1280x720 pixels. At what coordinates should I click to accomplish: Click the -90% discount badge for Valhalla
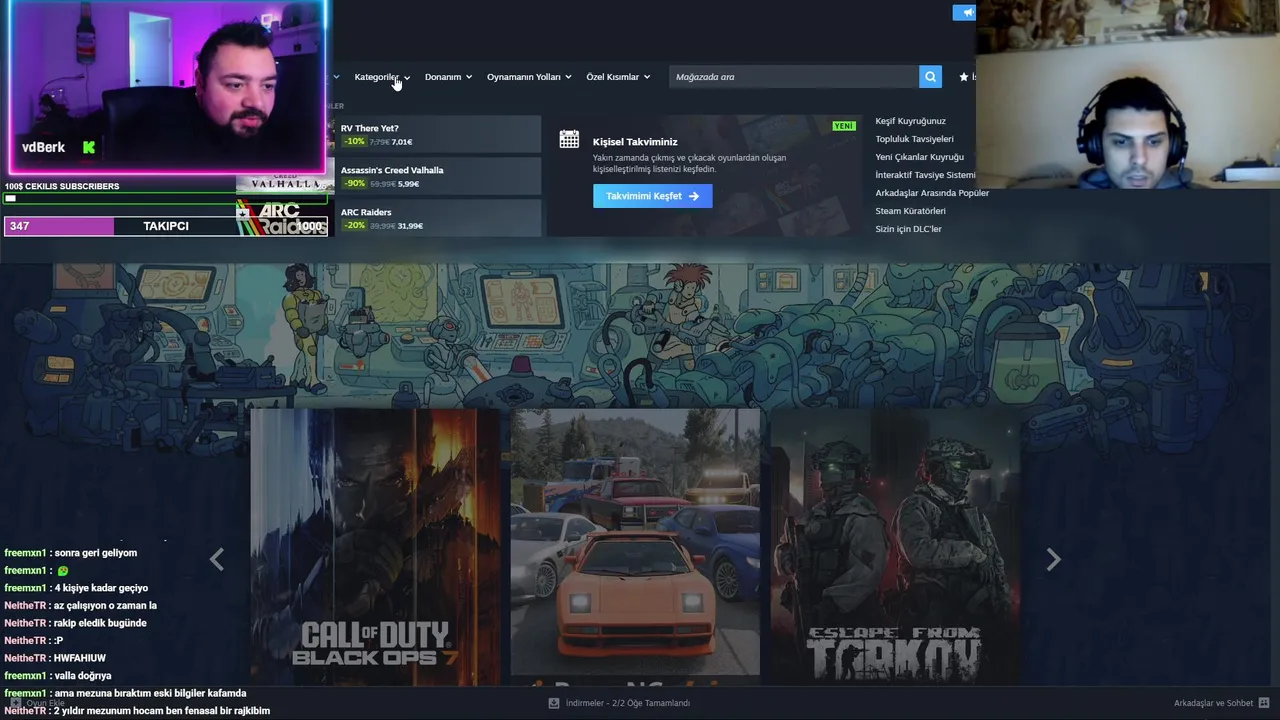click(354, 184)
